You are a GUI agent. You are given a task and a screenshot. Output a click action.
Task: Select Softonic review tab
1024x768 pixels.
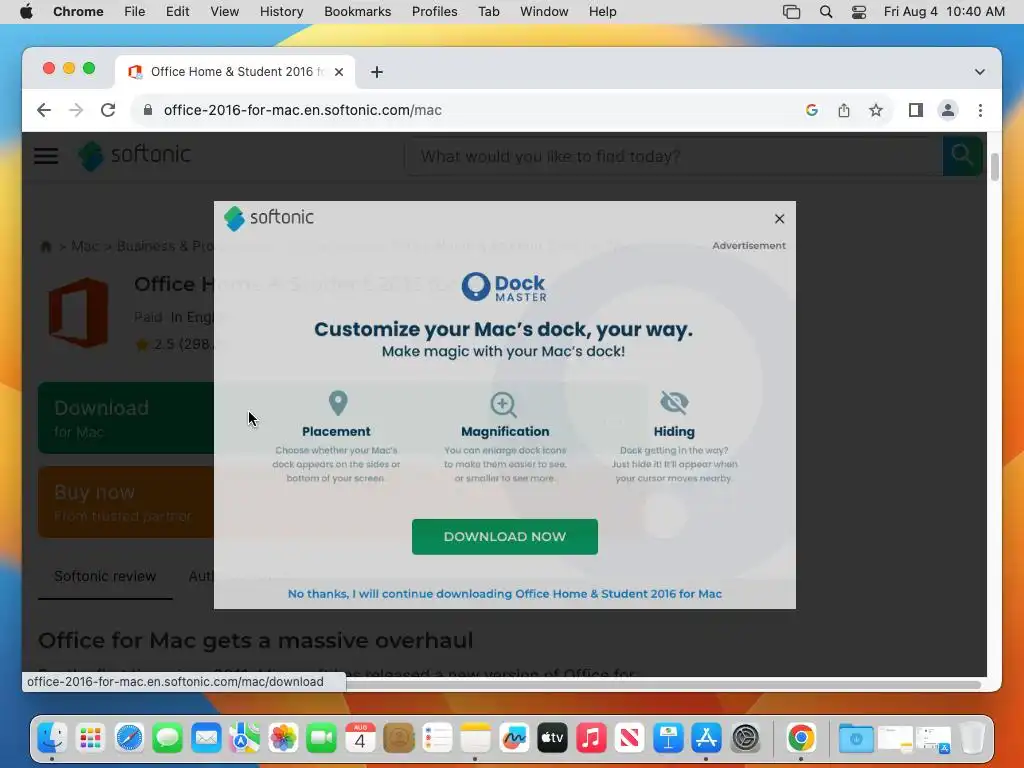pyautogui.click(x=105, y=576)
